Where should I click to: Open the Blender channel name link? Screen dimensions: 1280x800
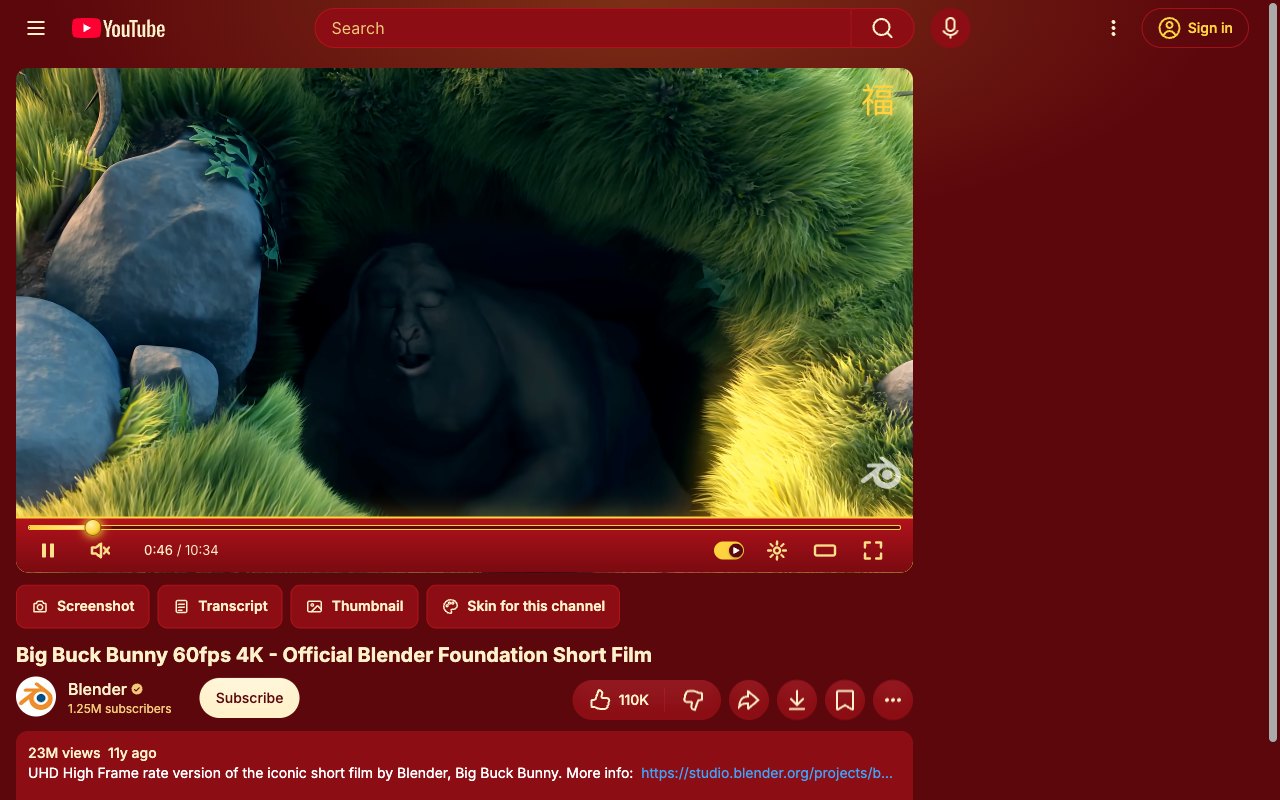pos(97,689)
